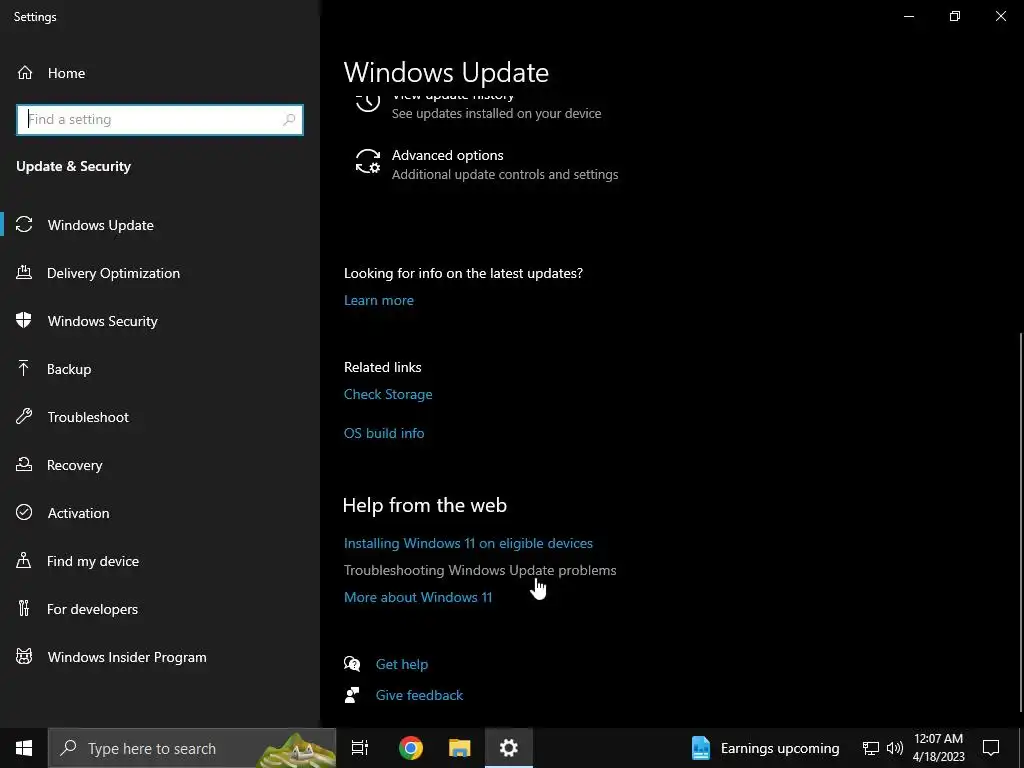
Task: Click the Home house icon
Action: pos(25,72)
